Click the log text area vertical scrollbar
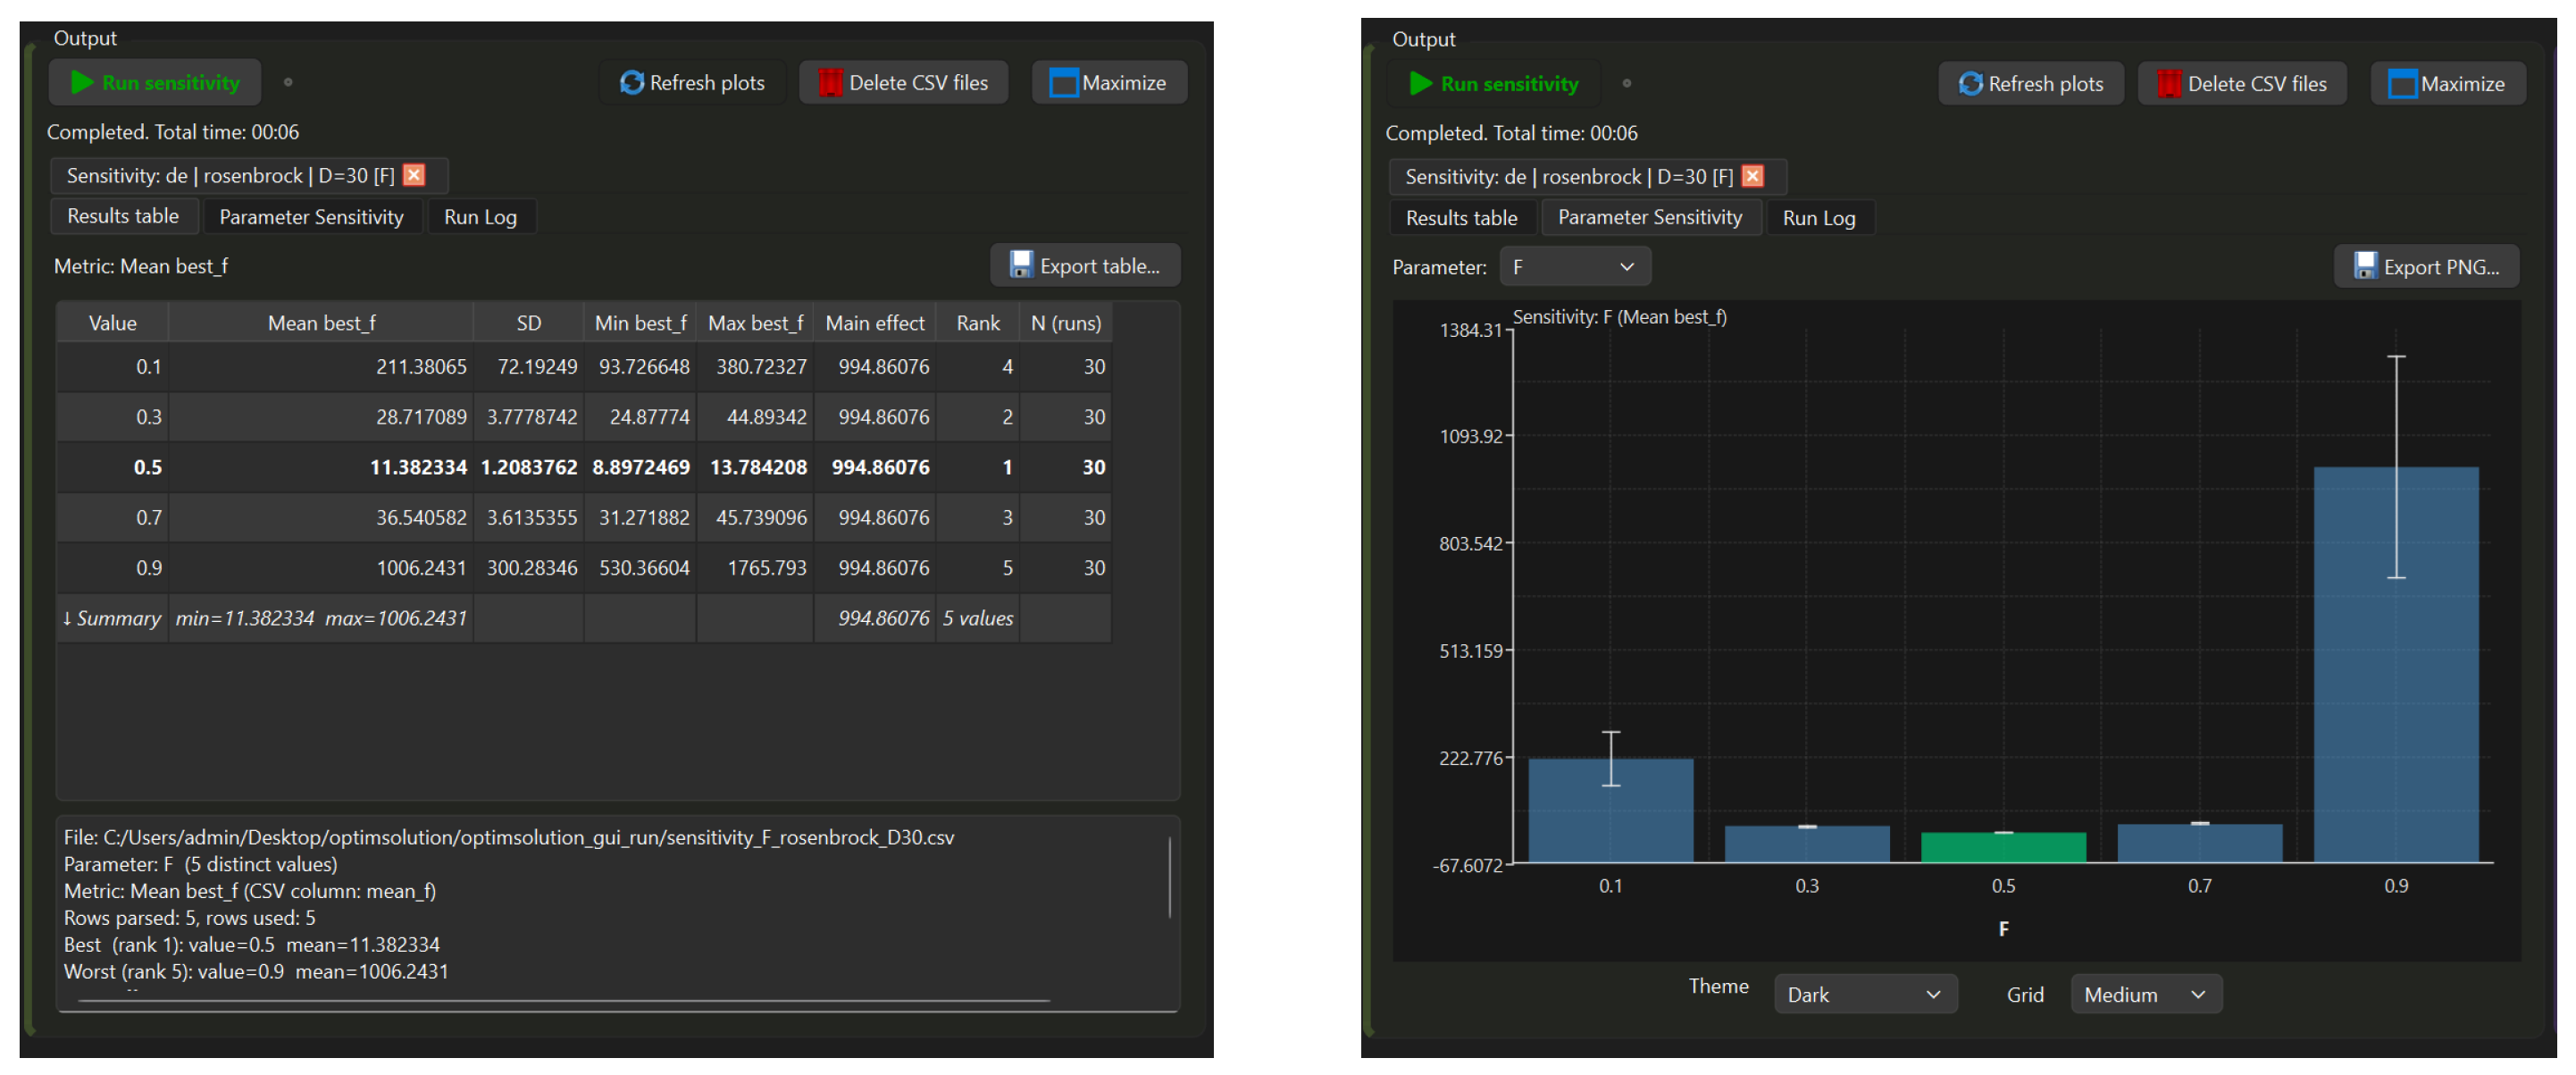The width and height of the screenshot is (2576, 1075). point(1169,878)
